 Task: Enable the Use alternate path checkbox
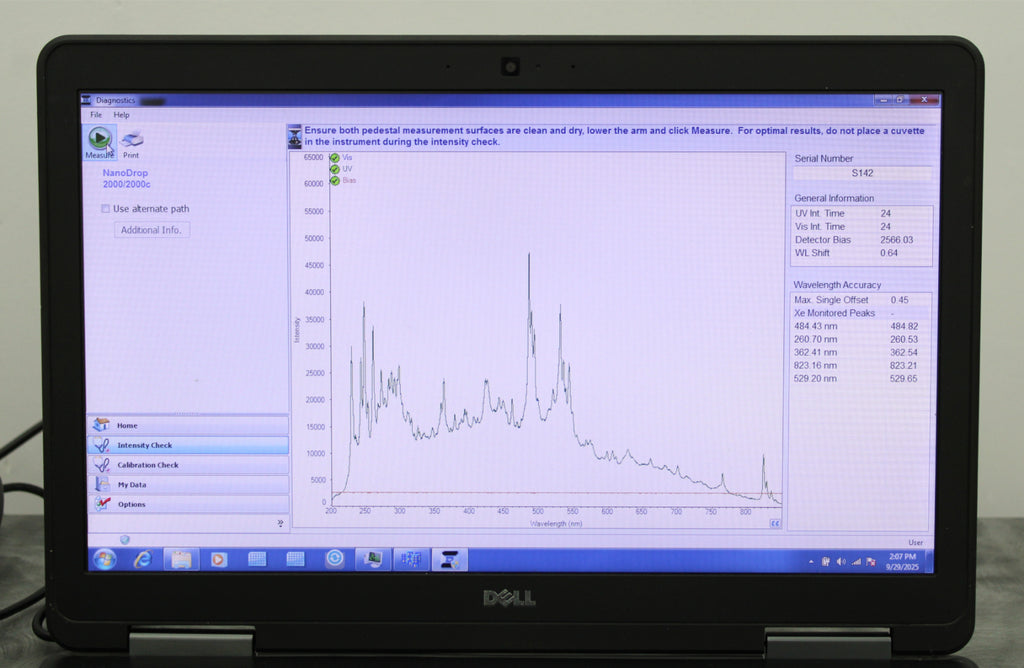tap(106, 209)
